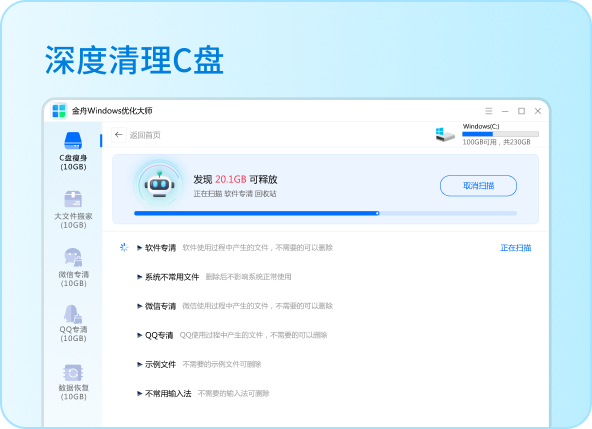Image resolution: width=592 pixels, height=429 pixels.
Task: Select the C盘瘦身 (10GB) label
Action: point(73,162)
